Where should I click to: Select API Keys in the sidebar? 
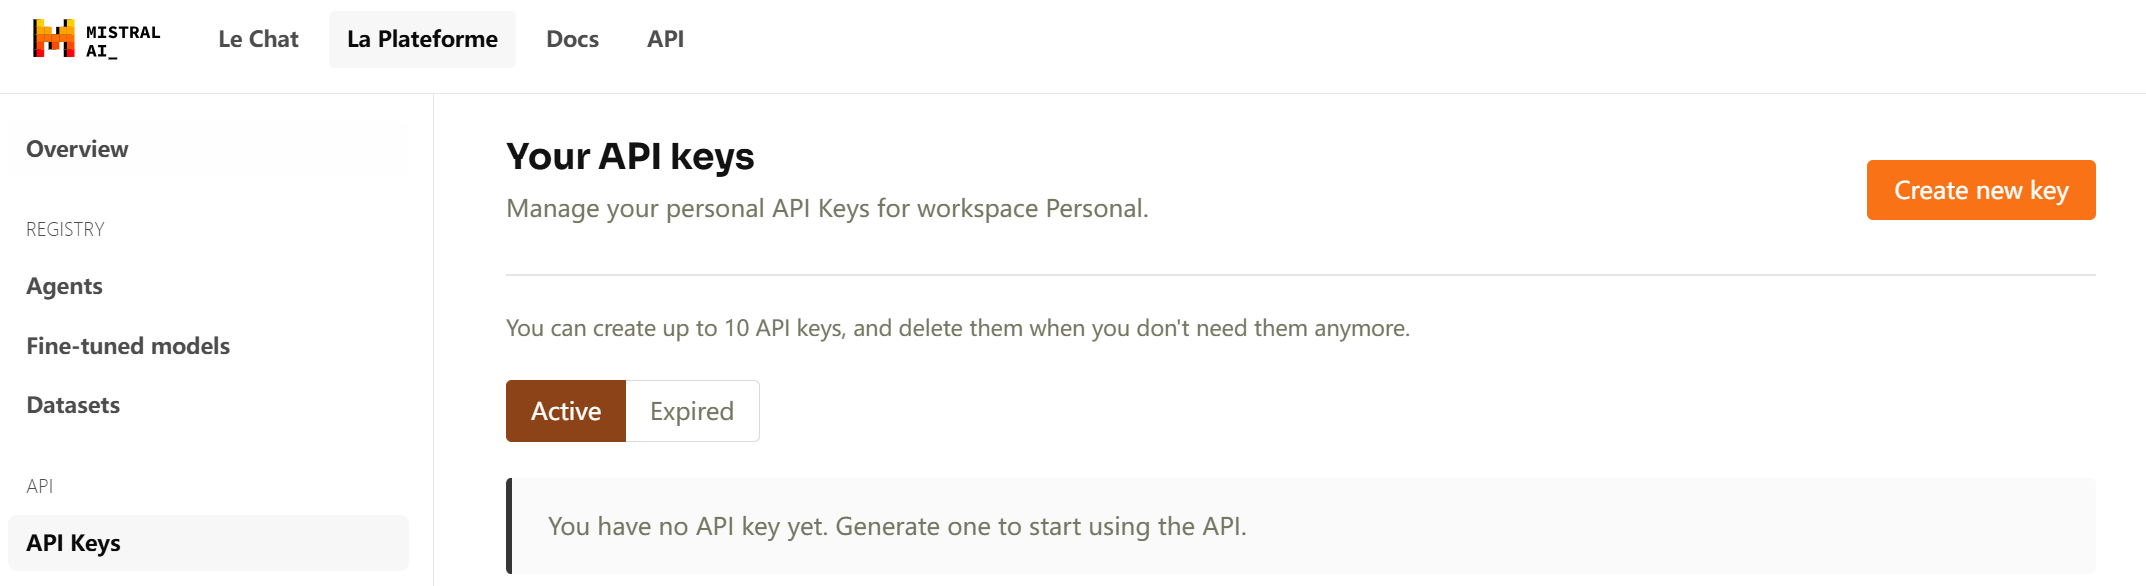(x=208, y=543)
